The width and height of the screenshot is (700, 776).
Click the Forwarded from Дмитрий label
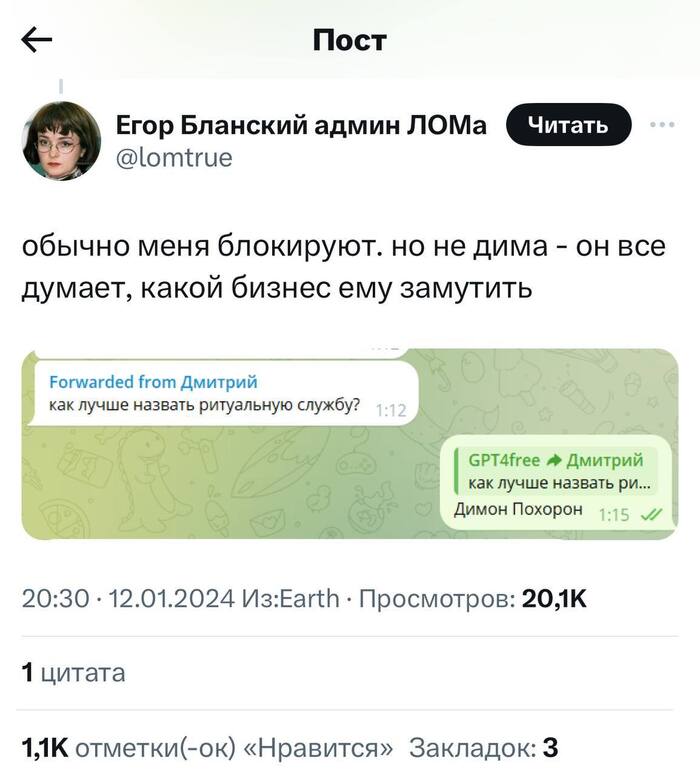pyautogui.click(x=153, y=382)
